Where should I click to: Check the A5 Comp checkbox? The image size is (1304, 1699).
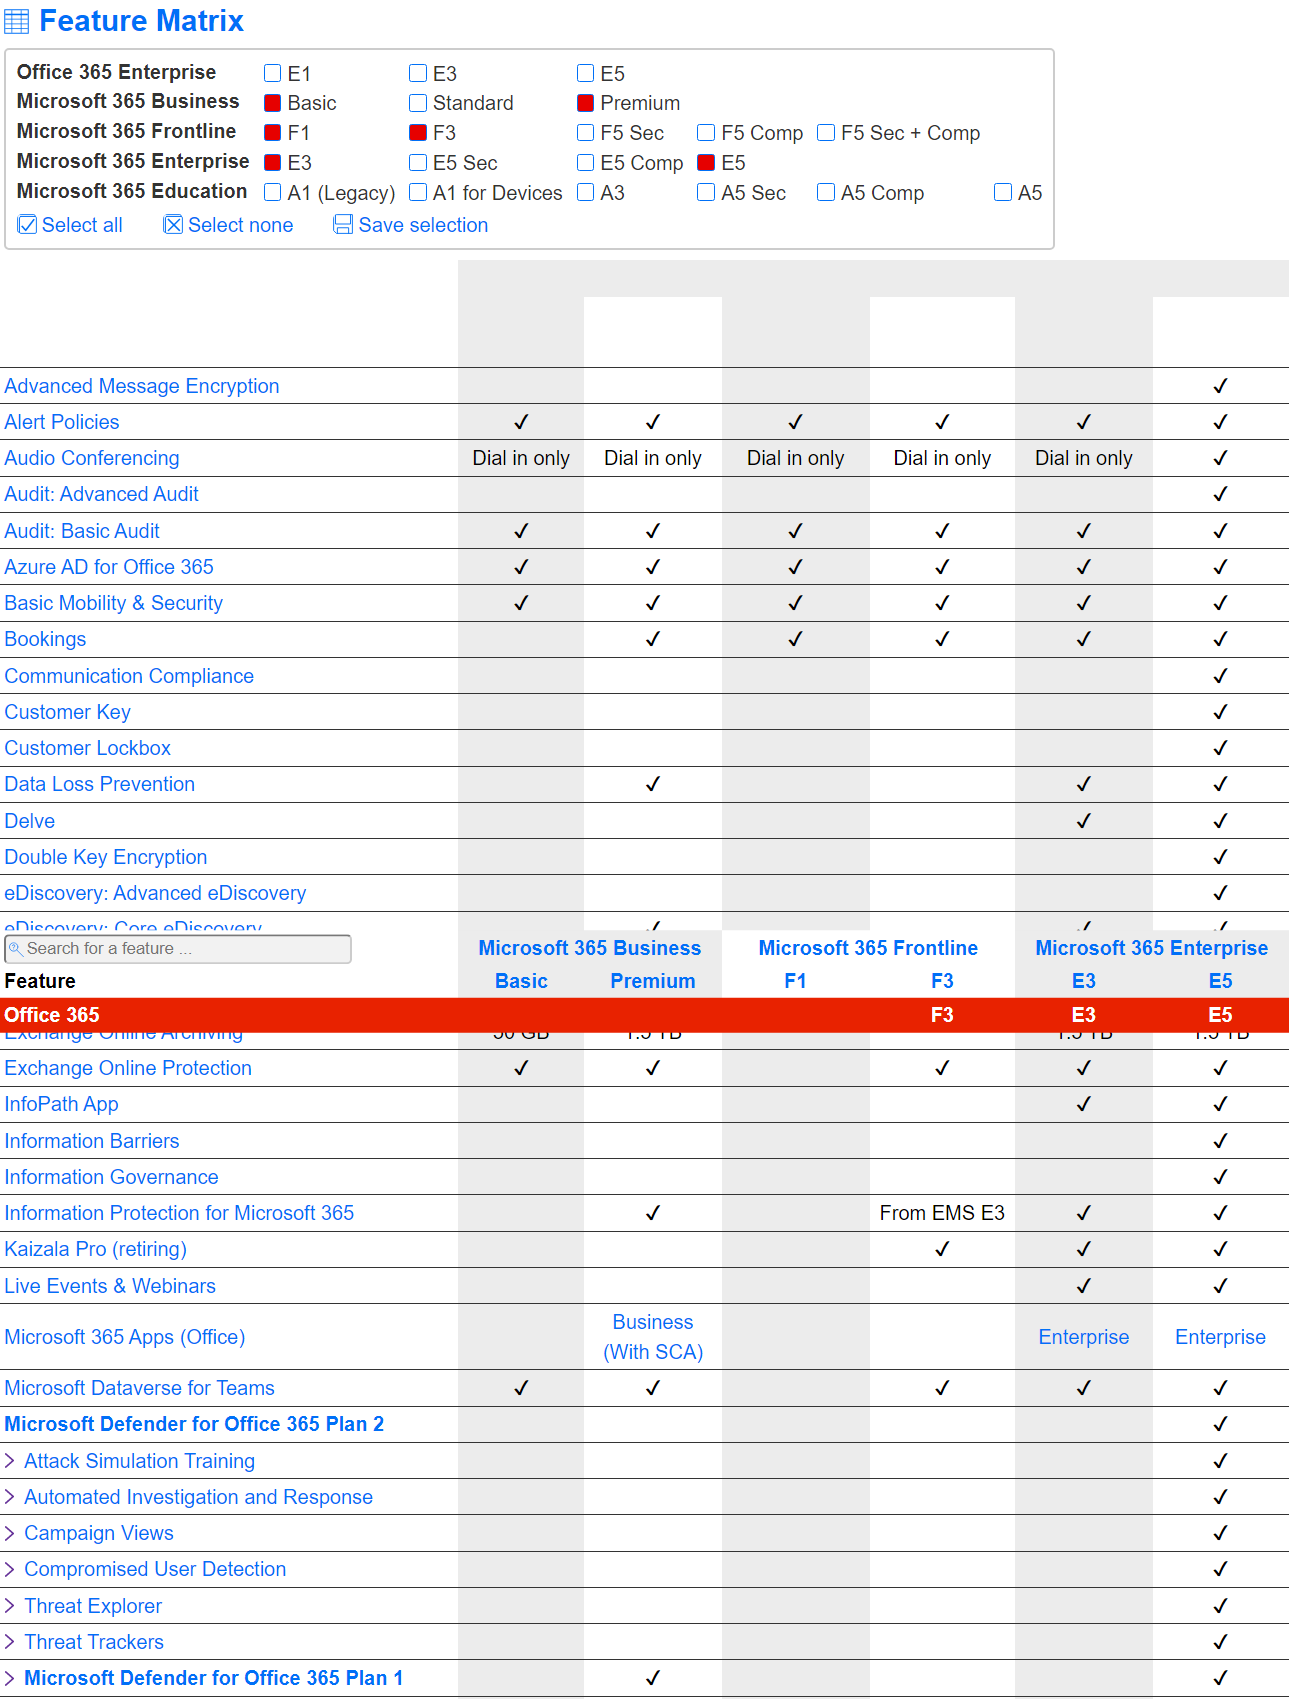click(826, 192)
